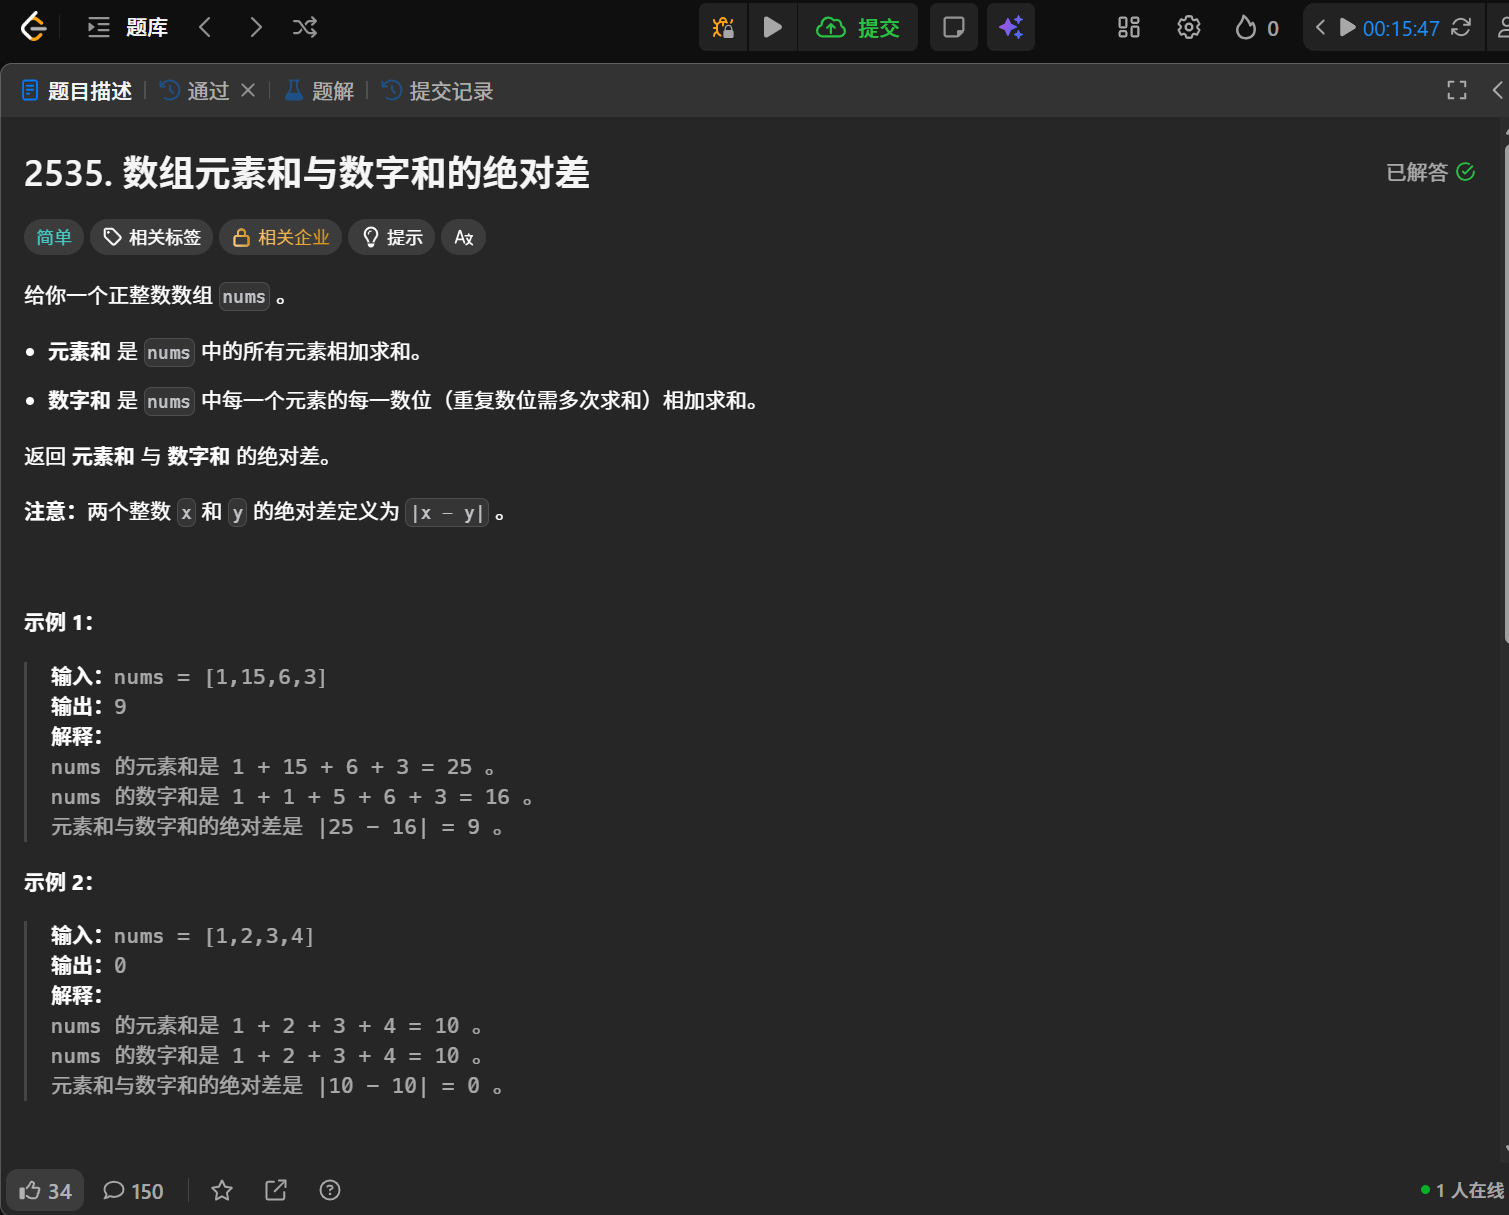Switch to the 通过 tab
Viewport: 1509px width, 1215px height.
pos(195,91)
